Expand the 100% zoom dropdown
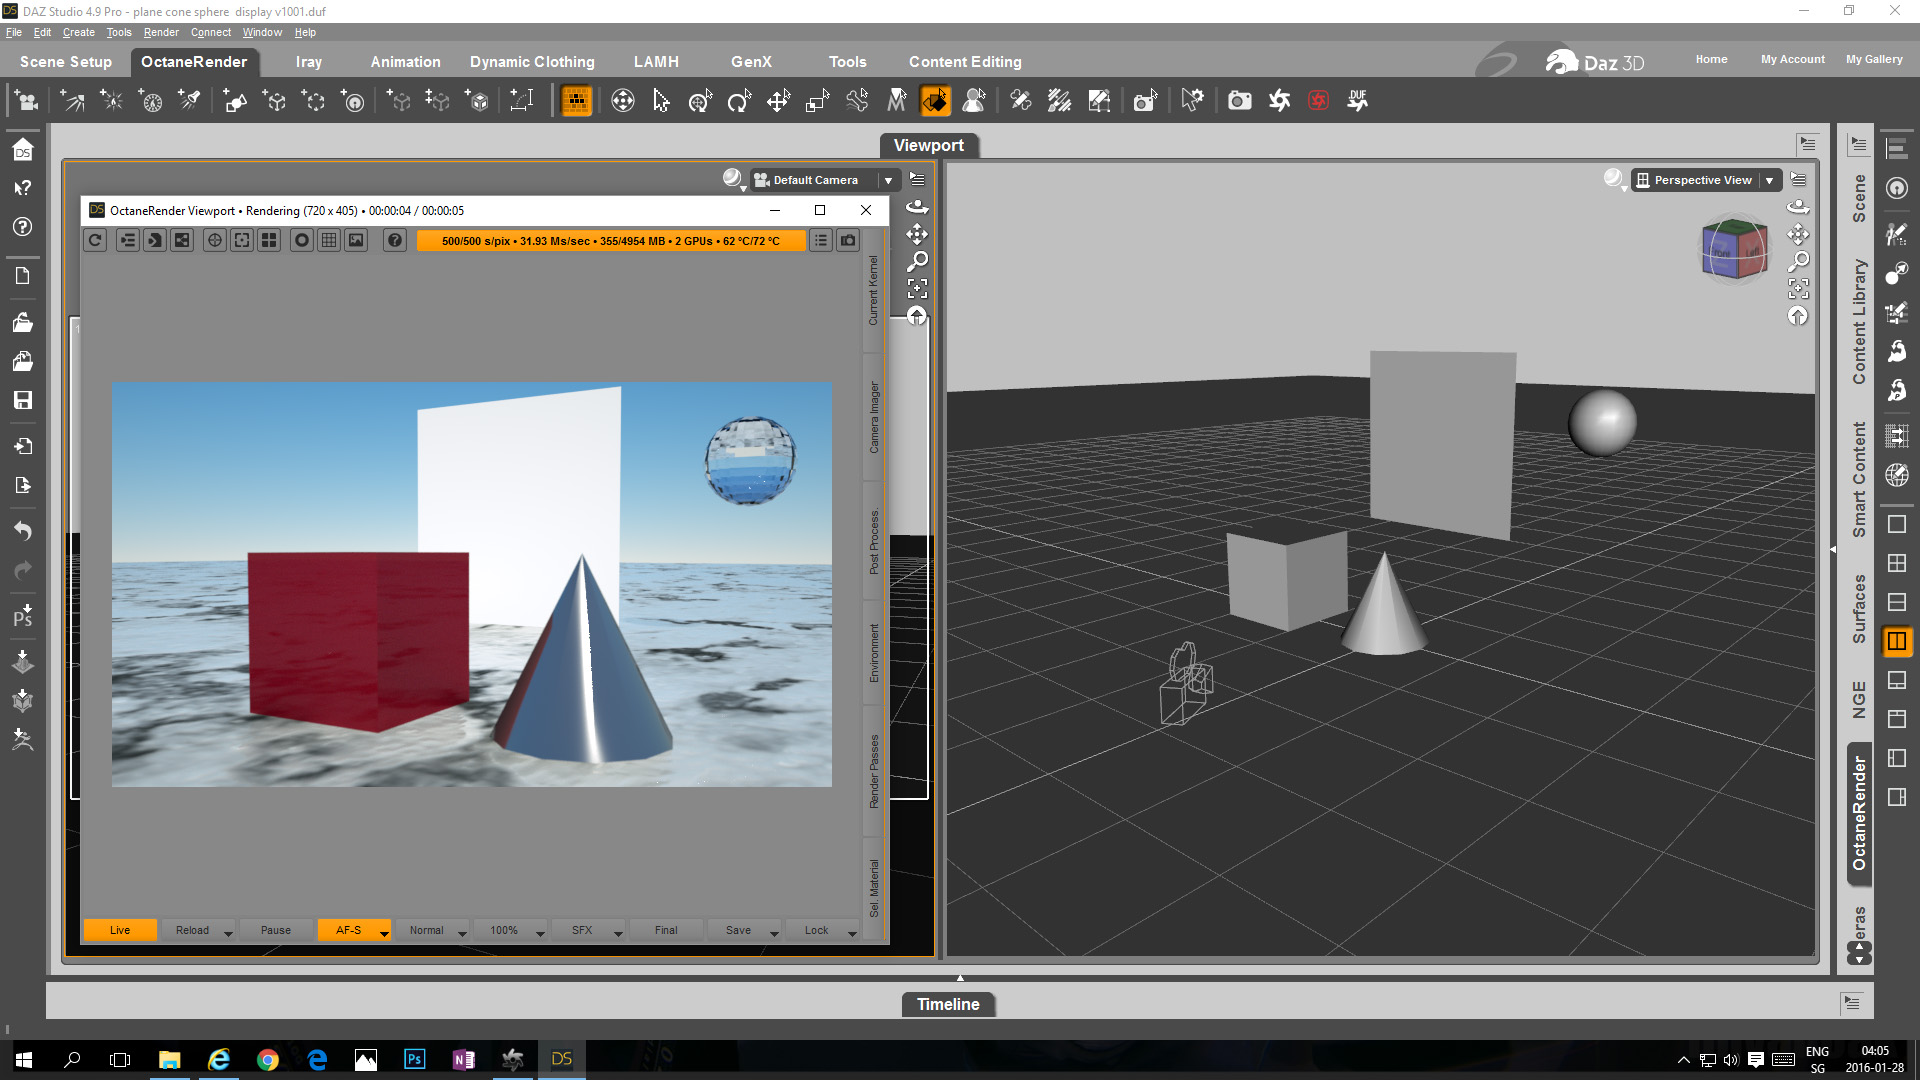 click(x=540, y=932)
